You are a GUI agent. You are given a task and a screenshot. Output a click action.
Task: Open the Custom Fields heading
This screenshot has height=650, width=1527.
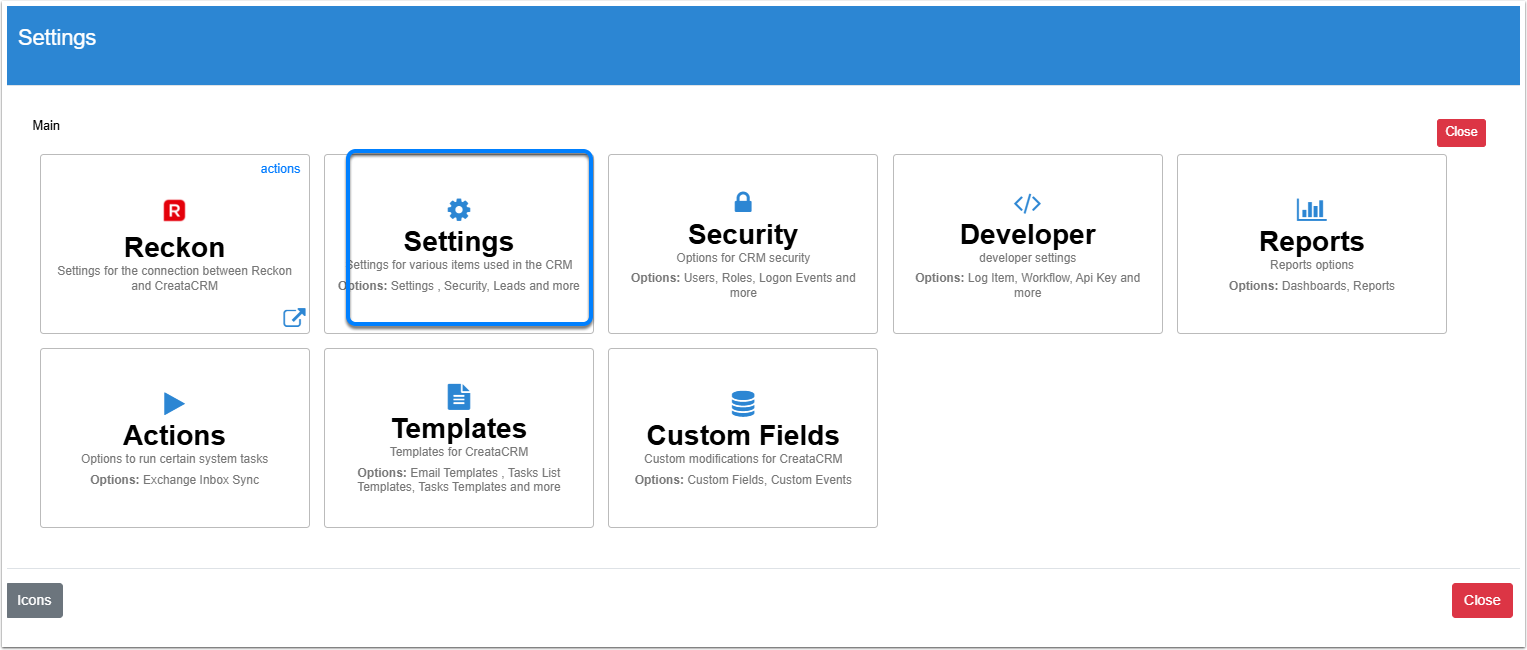coord(743,435)
